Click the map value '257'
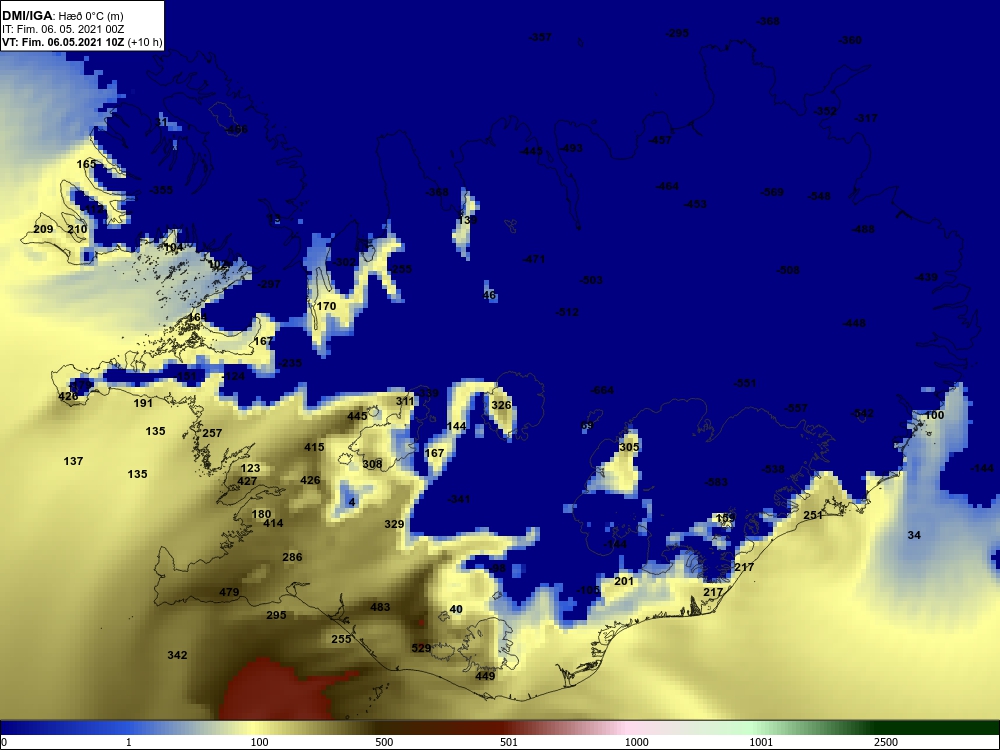 [212, 433]
